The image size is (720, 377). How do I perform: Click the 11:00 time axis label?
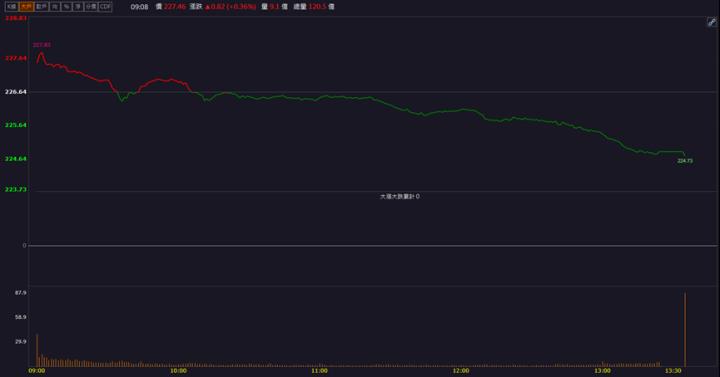[320, 371]
